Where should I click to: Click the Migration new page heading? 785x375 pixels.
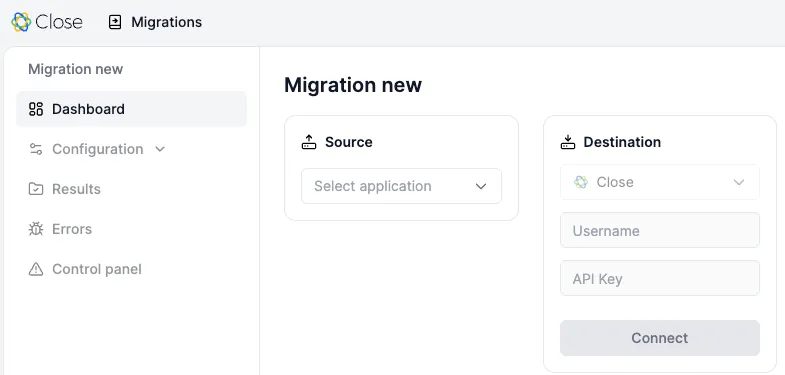[x=353, y=85]
